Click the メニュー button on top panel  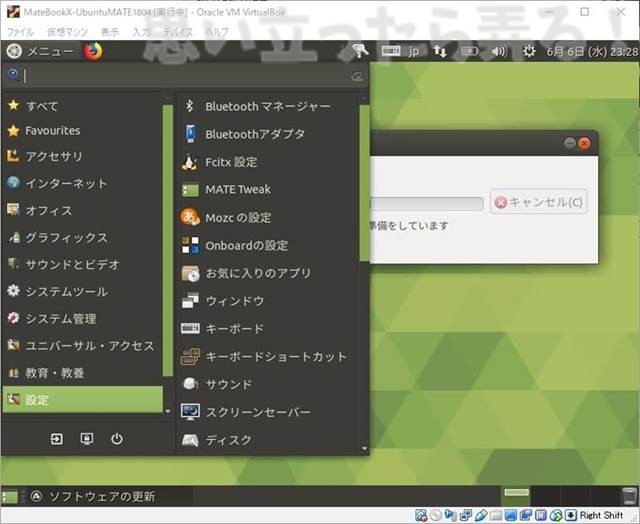coord(40,51)
